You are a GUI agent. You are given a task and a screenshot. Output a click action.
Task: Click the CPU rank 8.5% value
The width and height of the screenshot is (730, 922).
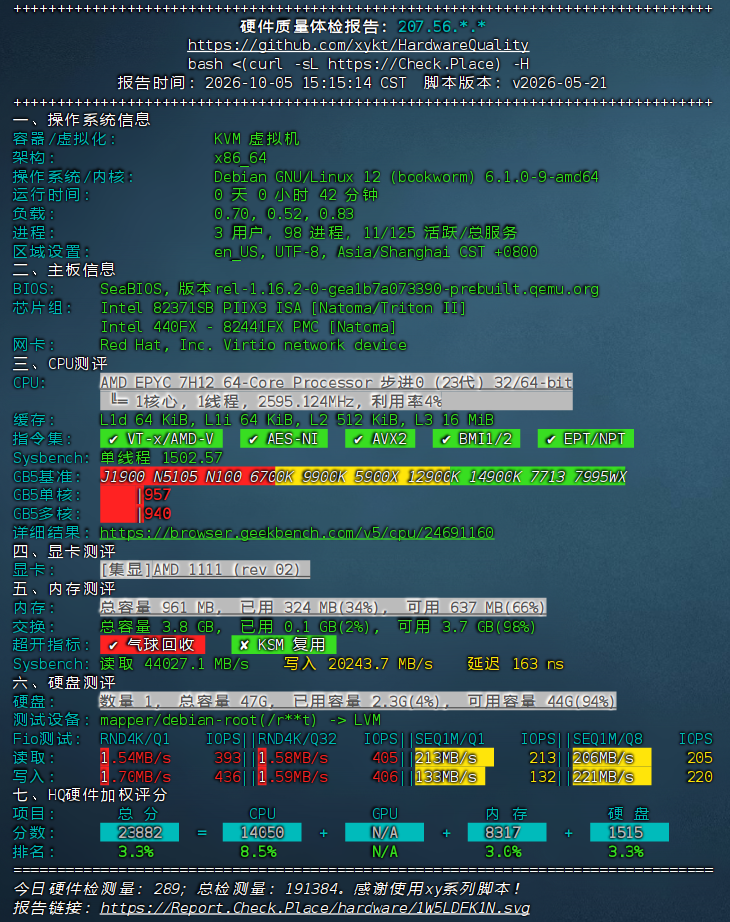(258, 851)
